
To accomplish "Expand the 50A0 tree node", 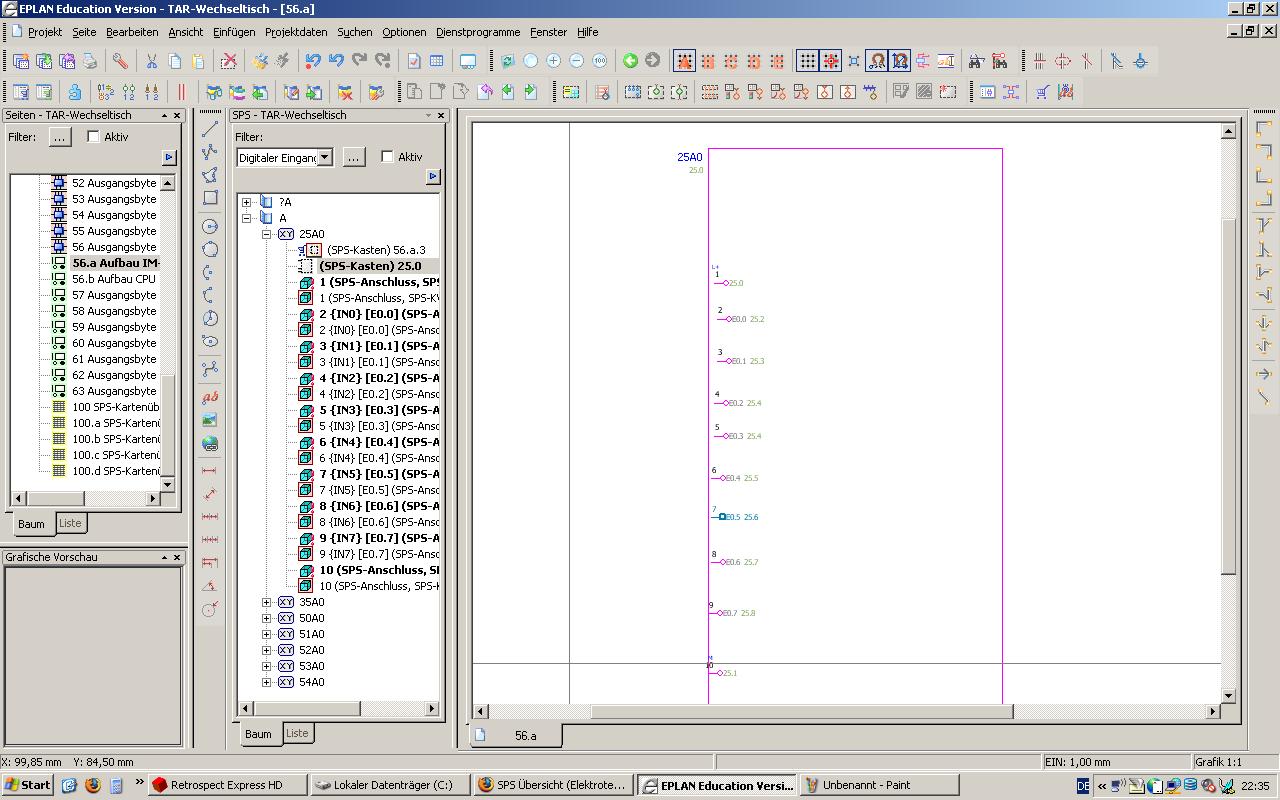I will tap(267, 618).
